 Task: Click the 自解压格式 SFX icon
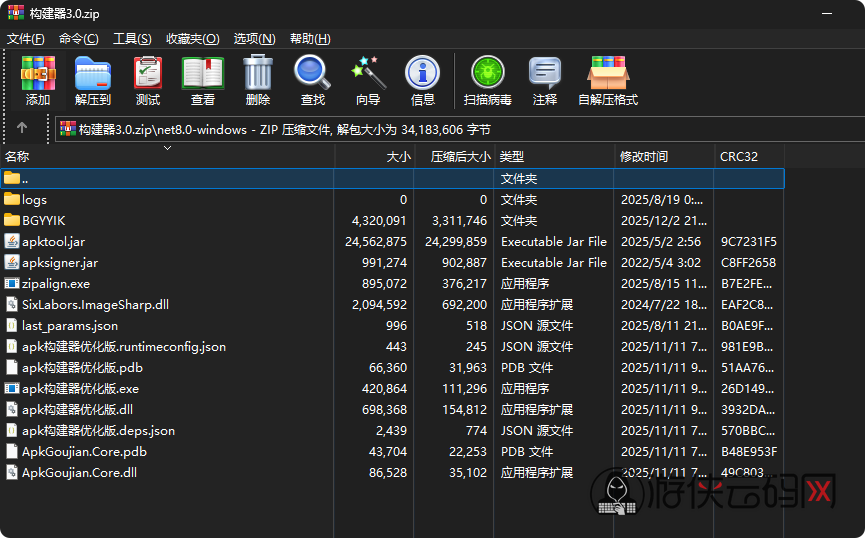(608, 80)
